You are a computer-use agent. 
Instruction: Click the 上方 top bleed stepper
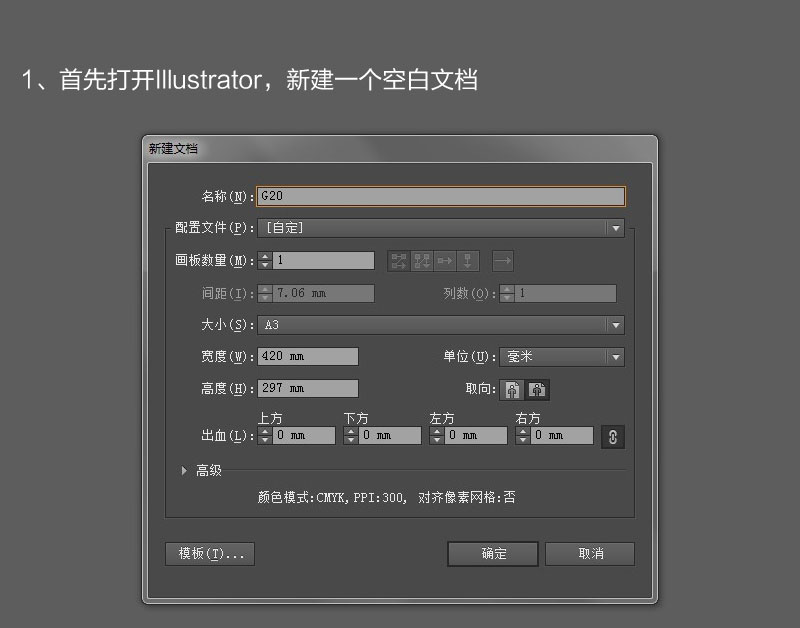point(265,435)
